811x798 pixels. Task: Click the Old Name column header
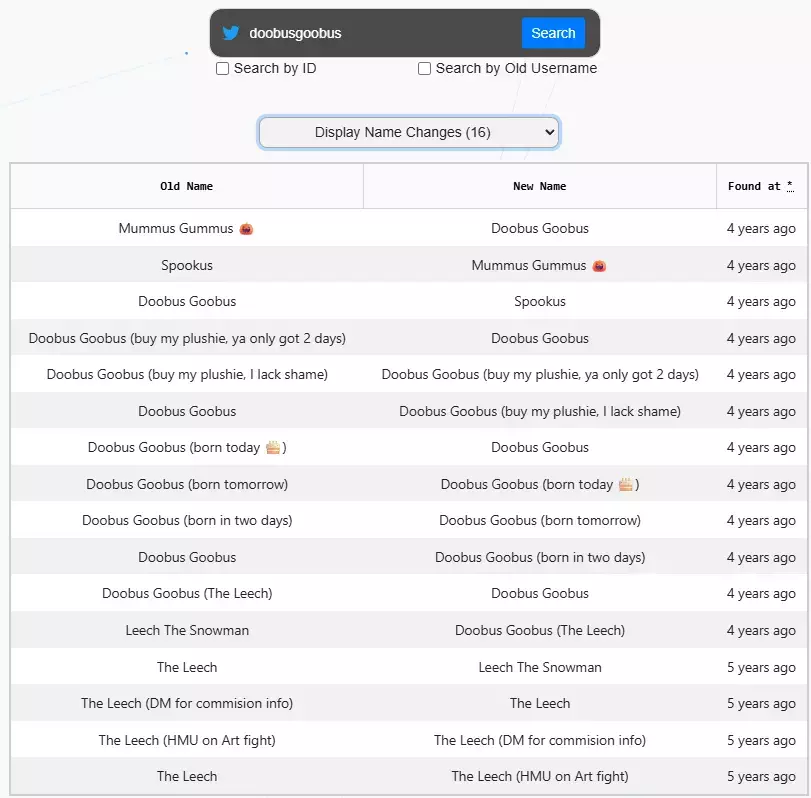tap(187, 186)
